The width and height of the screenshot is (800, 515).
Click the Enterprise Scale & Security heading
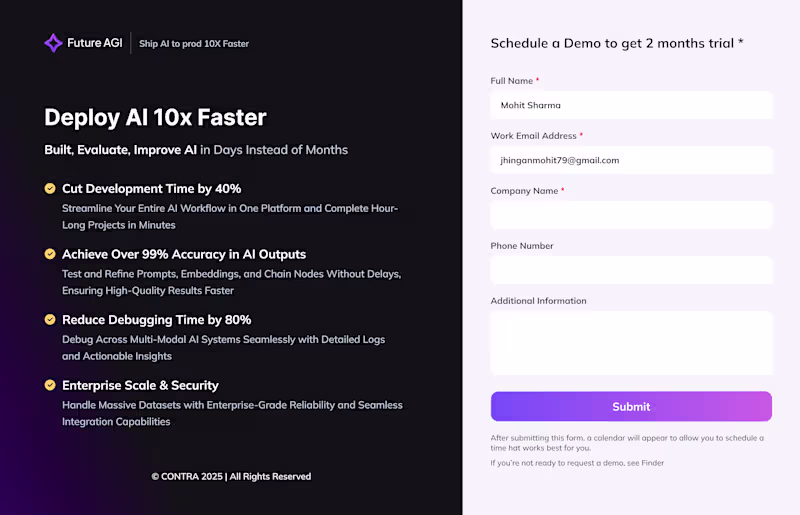click(140, 385)
